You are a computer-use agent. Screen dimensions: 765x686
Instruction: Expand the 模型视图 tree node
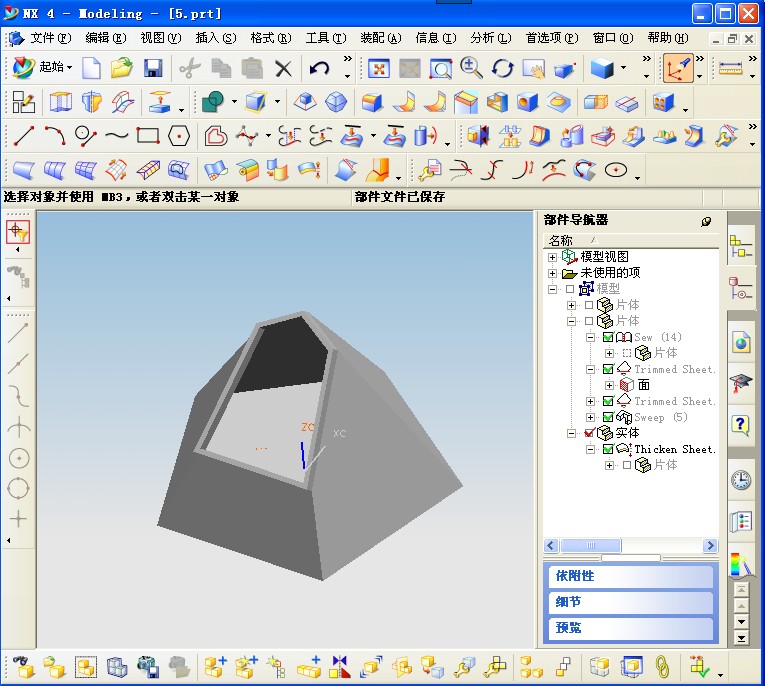pos(552,257)
